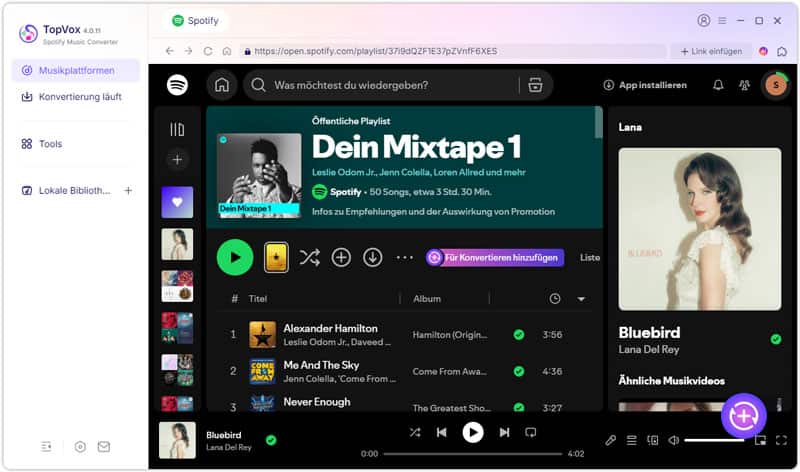Open Musikplattformen in TopVox sidebar
The height and width of the screenshot is (472, 800).
tap(76, 70)
